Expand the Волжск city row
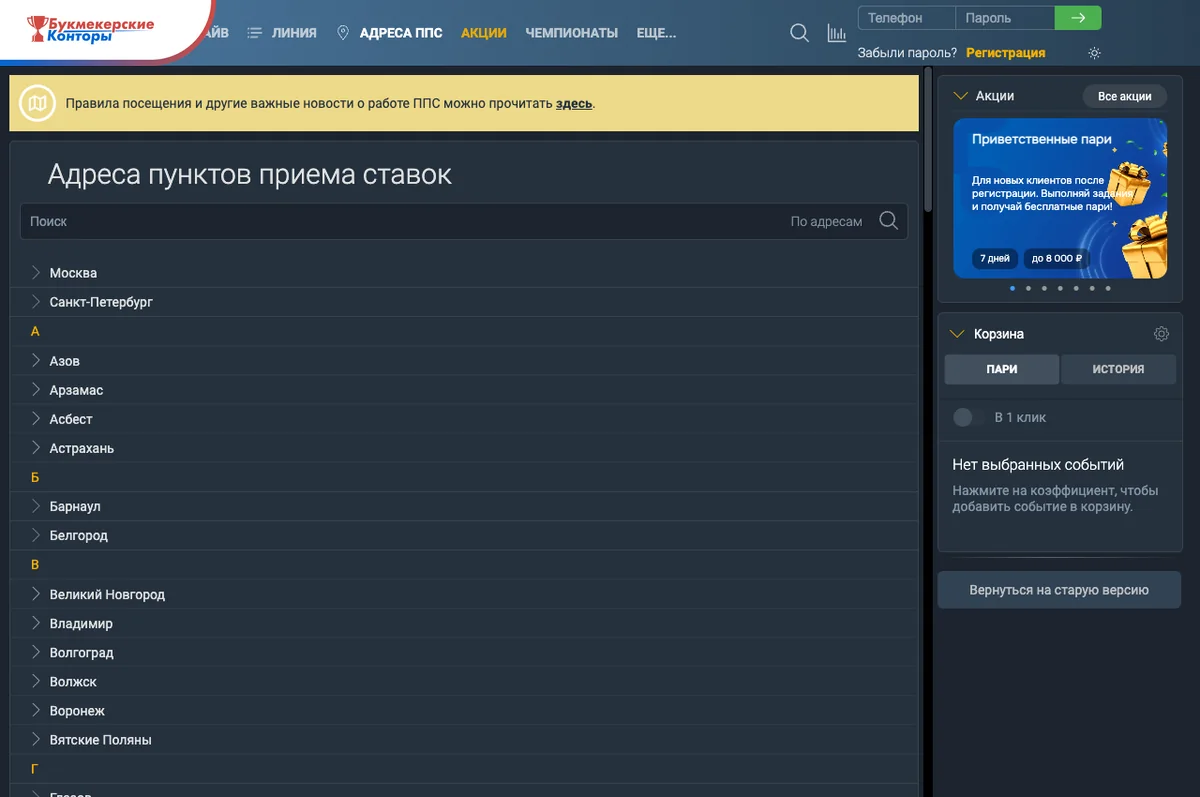The image size is (1200, 797). [x=464, y=681]
